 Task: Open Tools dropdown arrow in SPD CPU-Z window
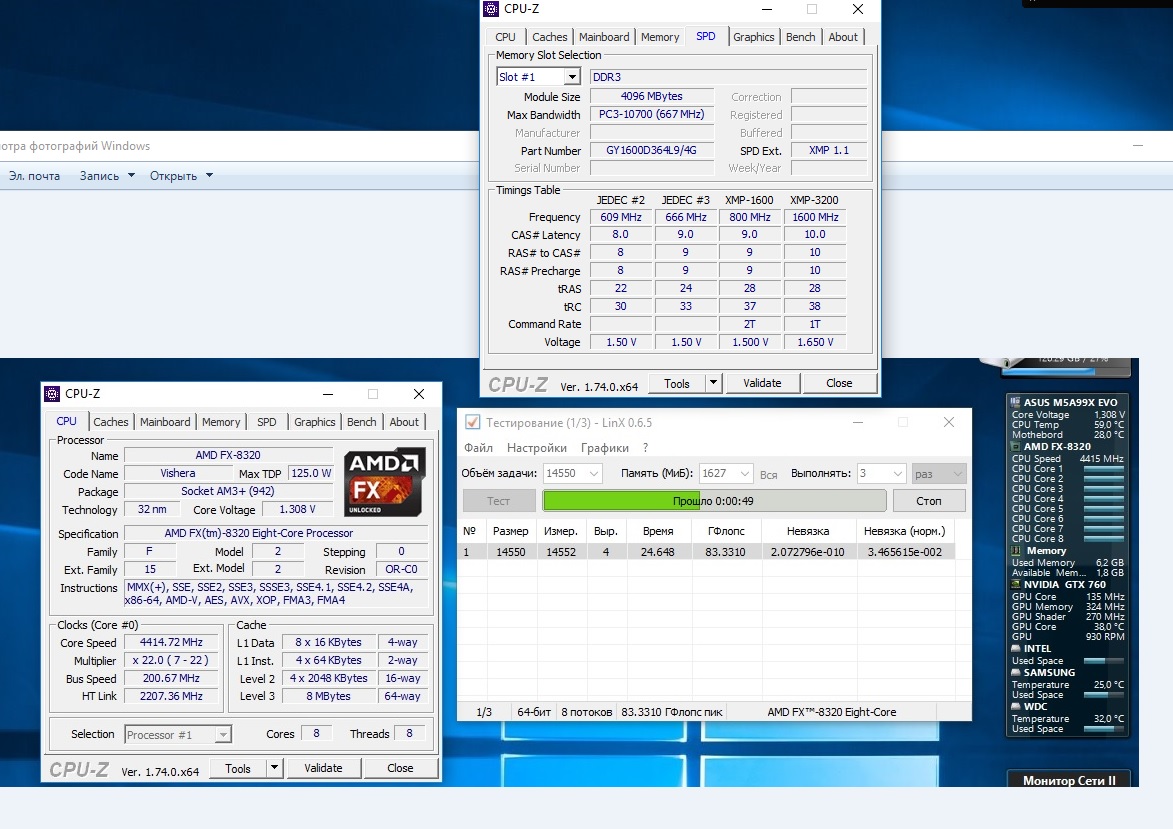[713, 383]
